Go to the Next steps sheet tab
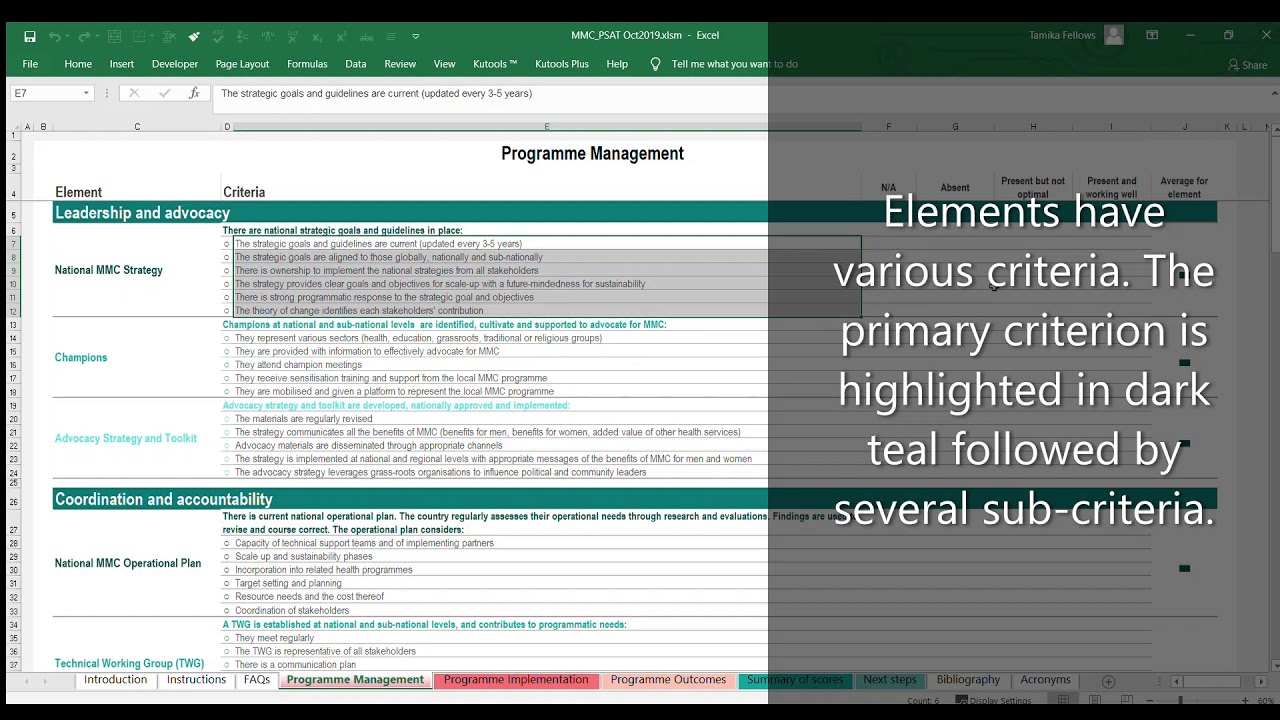Screen dimensions: 1280x720 [890, 680]
